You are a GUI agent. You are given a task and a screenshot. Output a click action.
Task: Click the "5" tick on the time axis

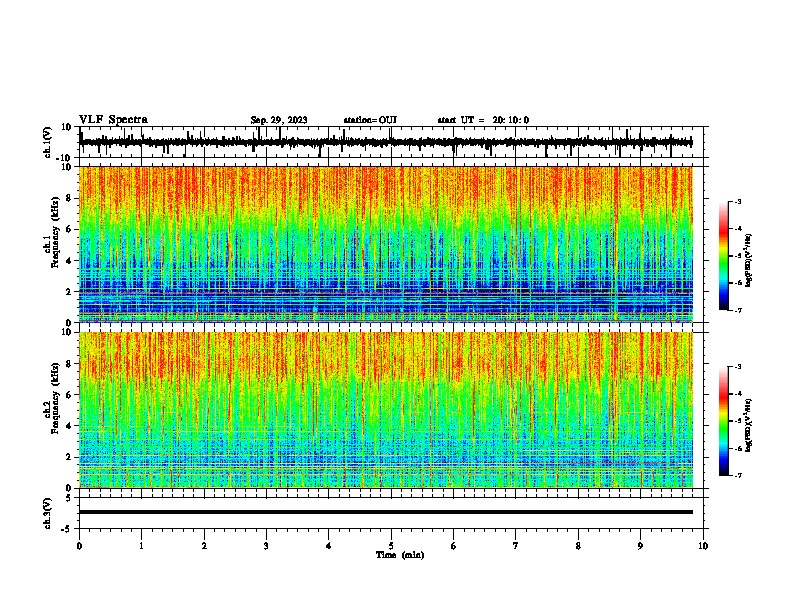click(x=391, y=546)
